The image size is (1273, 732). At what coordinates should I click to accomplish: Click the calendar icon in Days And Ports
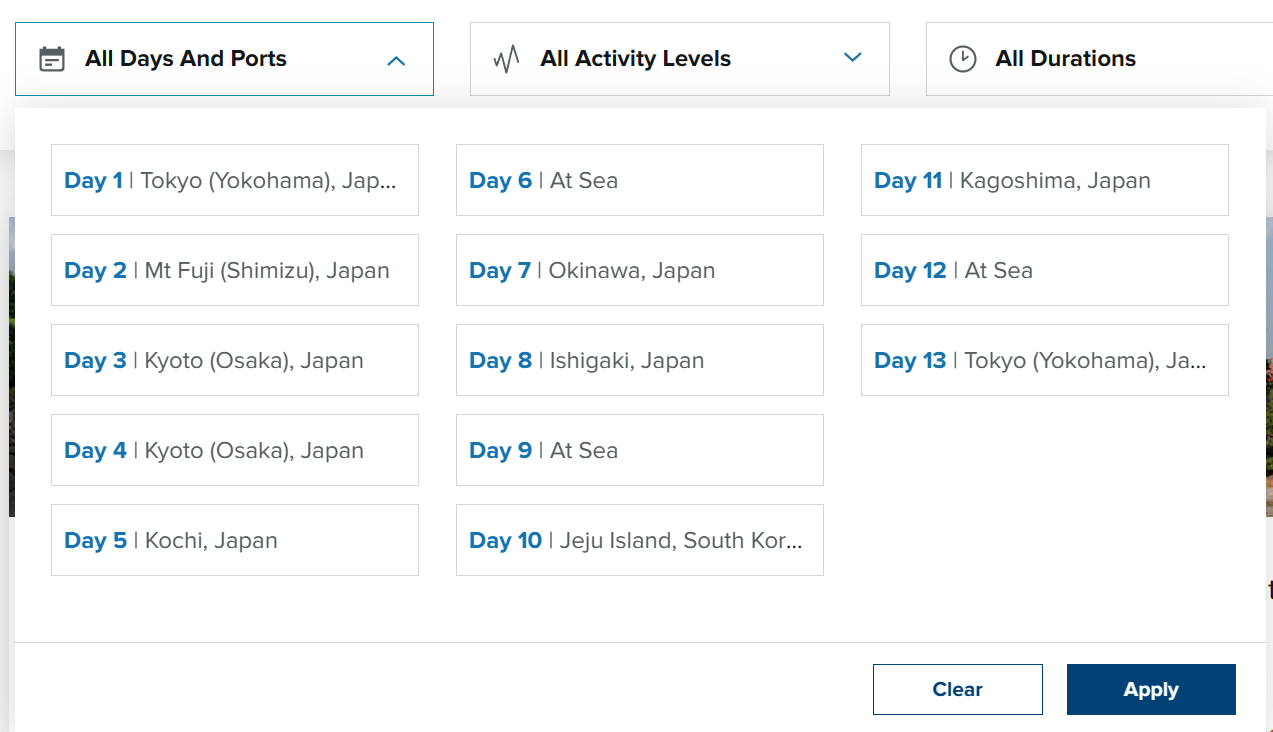tap(51, 59)
